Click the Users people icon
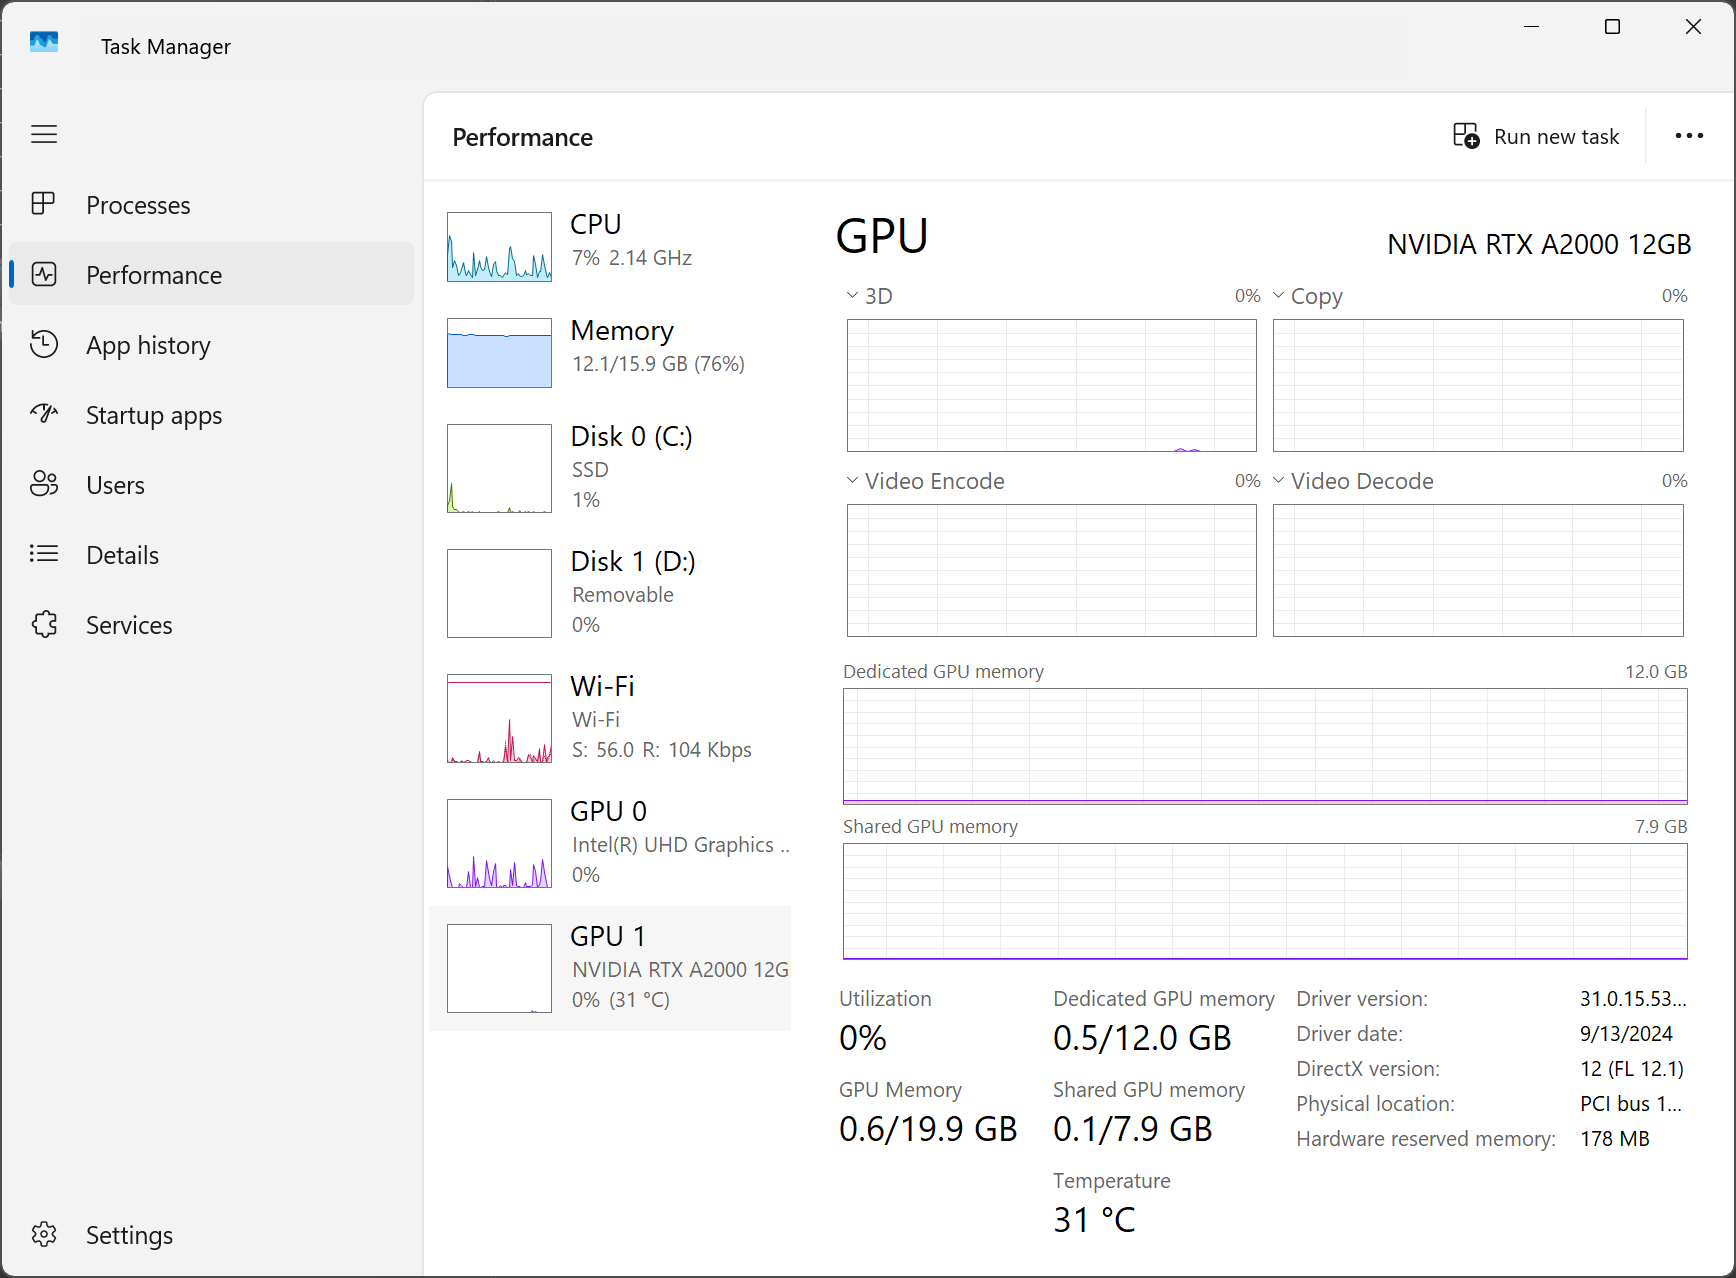The width and height of the screenshot is (1736, 1278). click(44, 484)
